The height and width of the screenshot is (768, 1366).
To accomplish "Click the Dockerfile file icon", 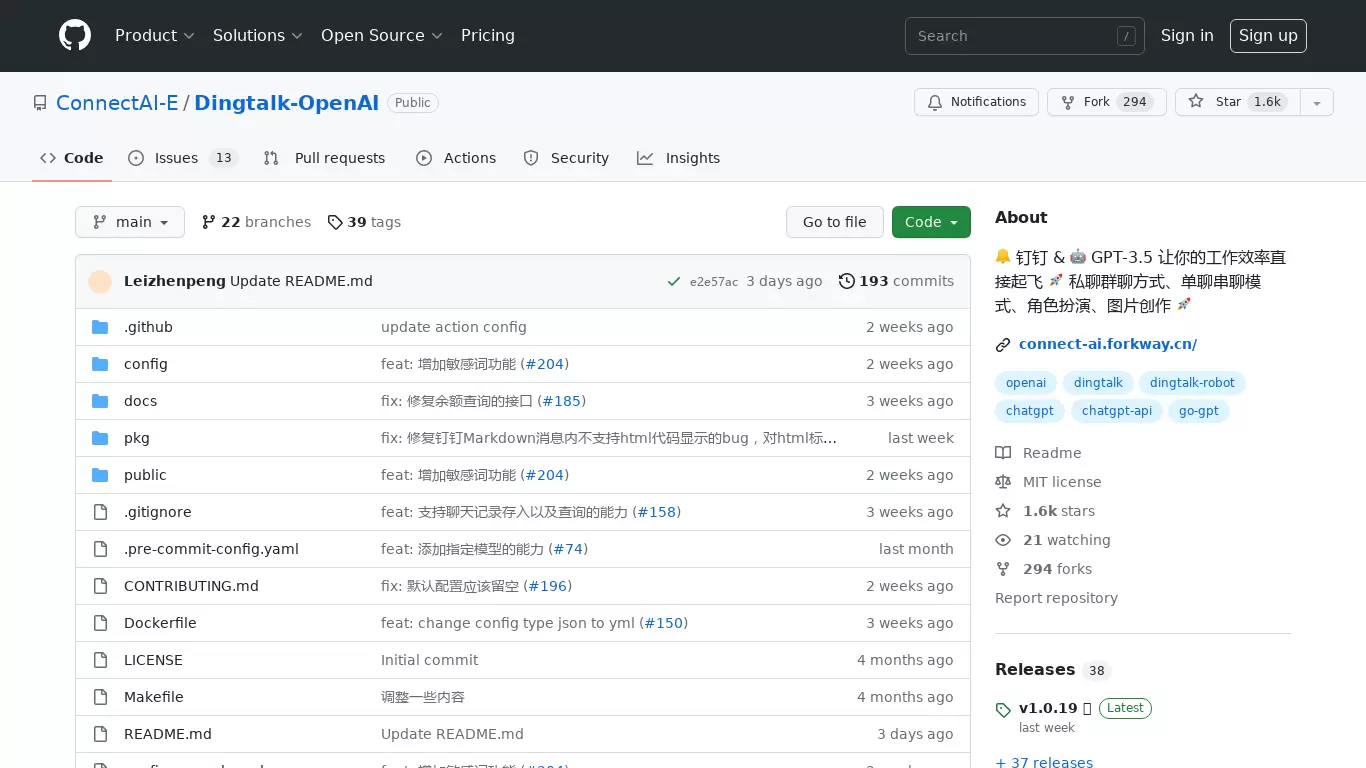I will click(x=100, y=623).
